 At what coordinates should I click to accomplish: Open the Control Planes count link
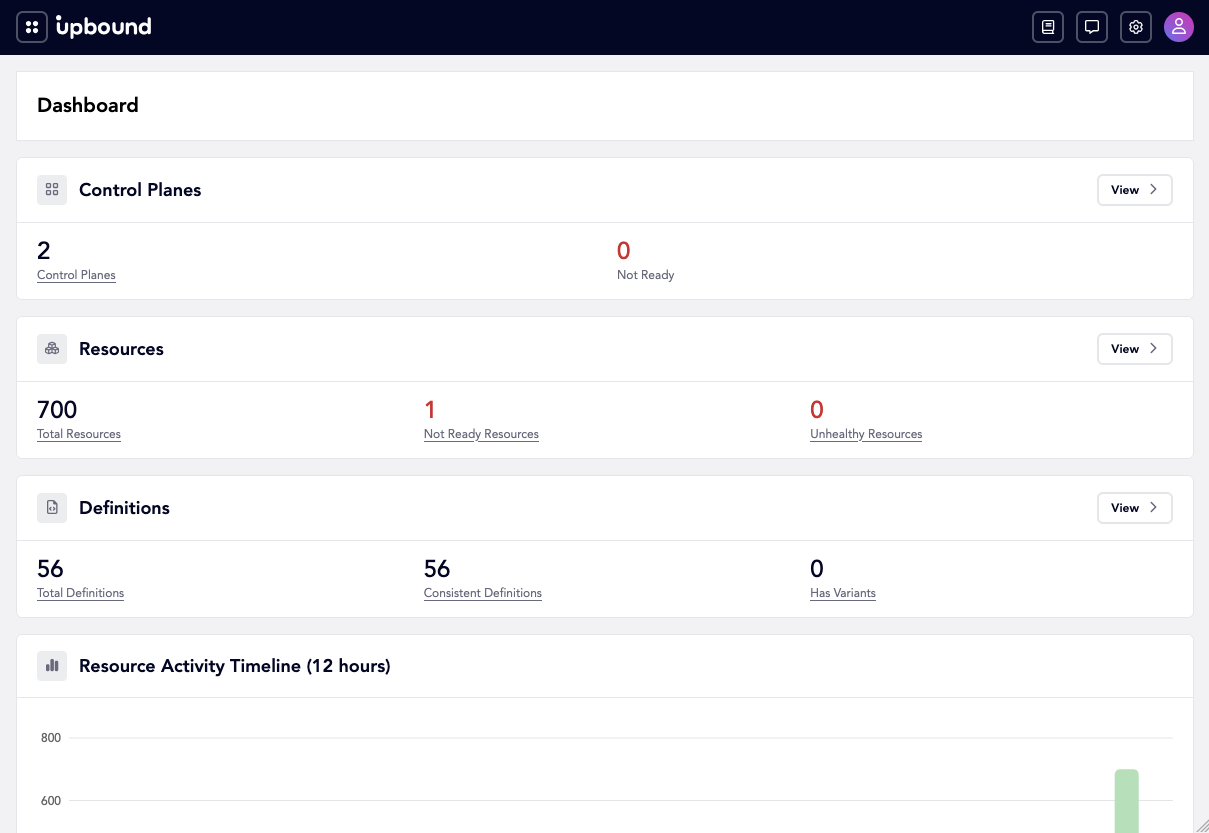coord(76,275)
